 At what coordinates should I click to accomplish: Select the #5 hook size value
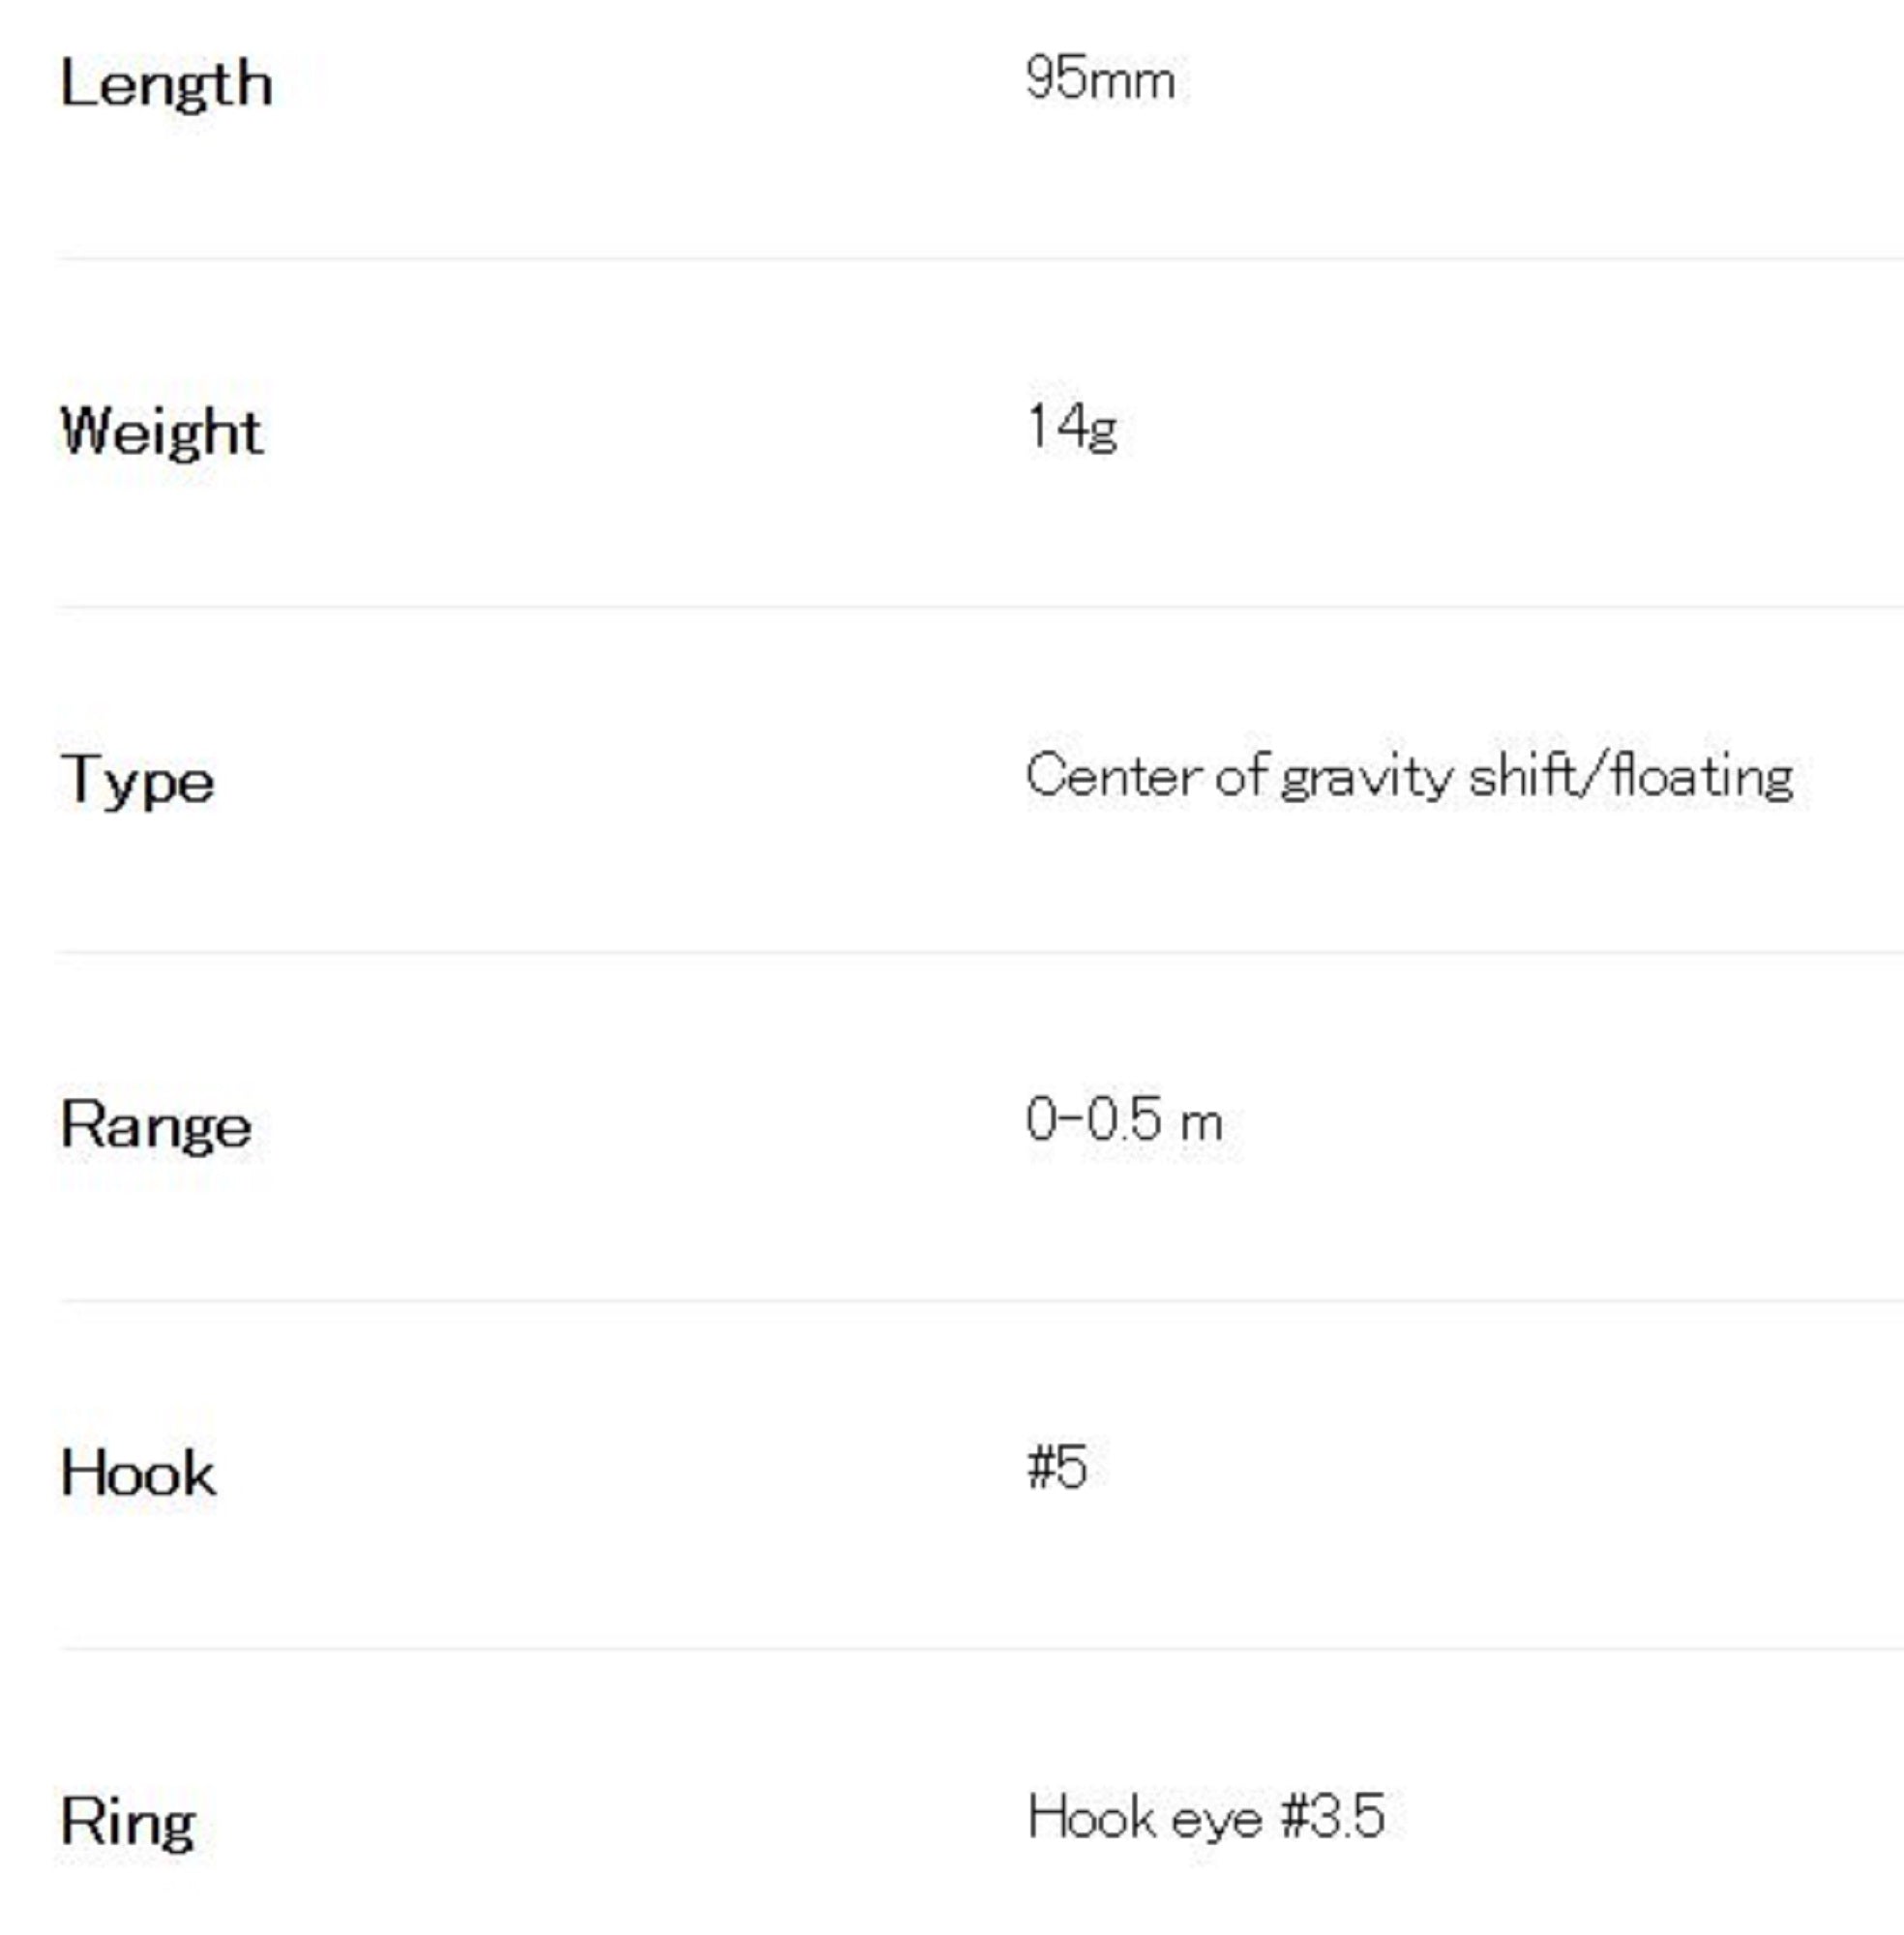pos(1057,1468)
